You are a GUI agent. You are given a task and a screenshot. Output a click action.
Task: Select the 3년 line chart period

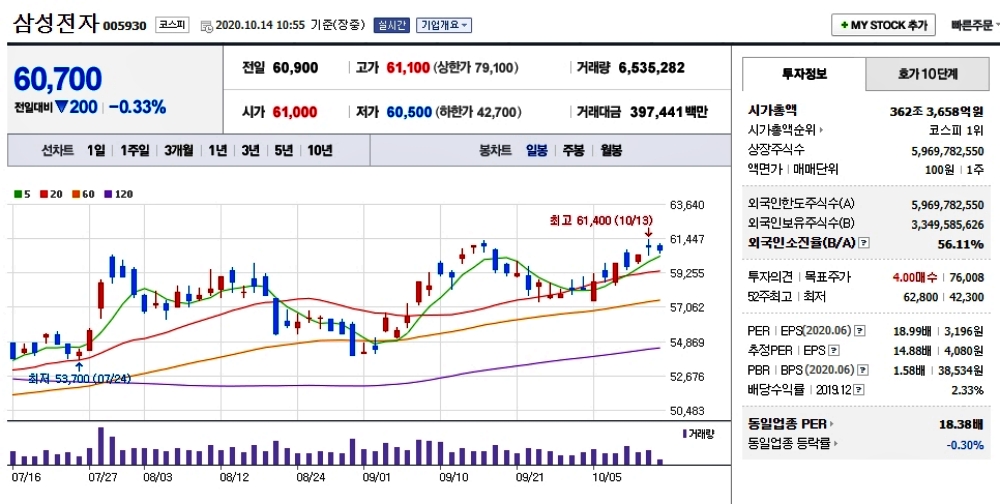coord(251,151)
